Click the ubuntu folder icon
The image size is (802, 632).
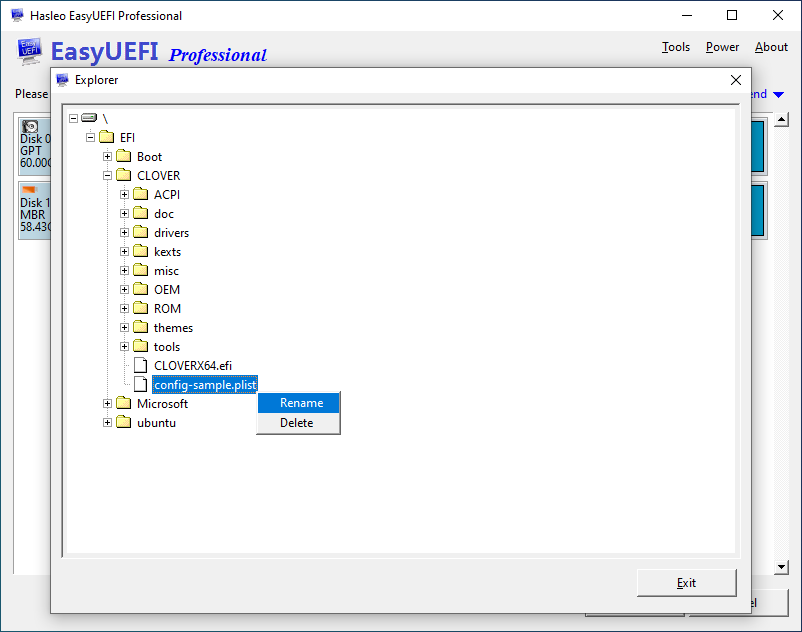click(123, 421)
